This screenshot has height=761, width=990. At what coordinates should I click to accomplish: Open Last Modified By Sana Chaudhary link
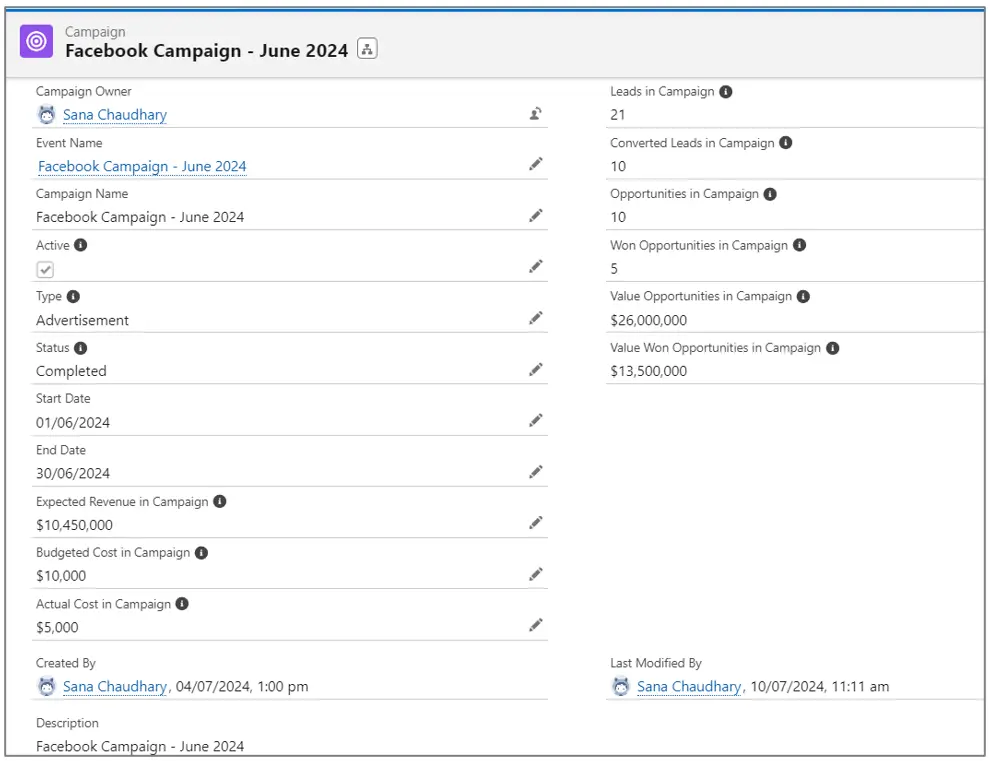click(x=689, y=686)
